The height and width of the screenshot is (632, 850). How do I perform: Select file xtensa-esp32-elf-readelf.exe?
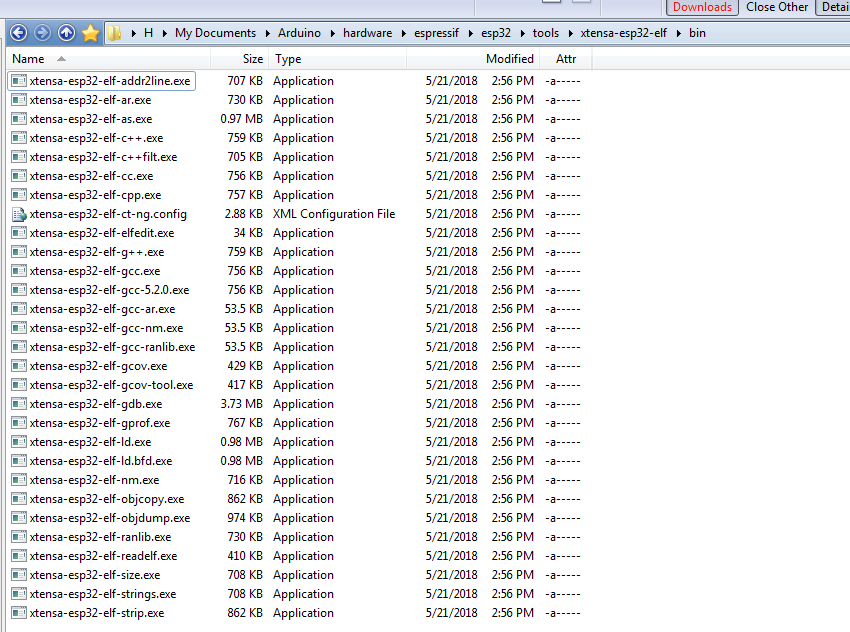[x=104, y=556]
